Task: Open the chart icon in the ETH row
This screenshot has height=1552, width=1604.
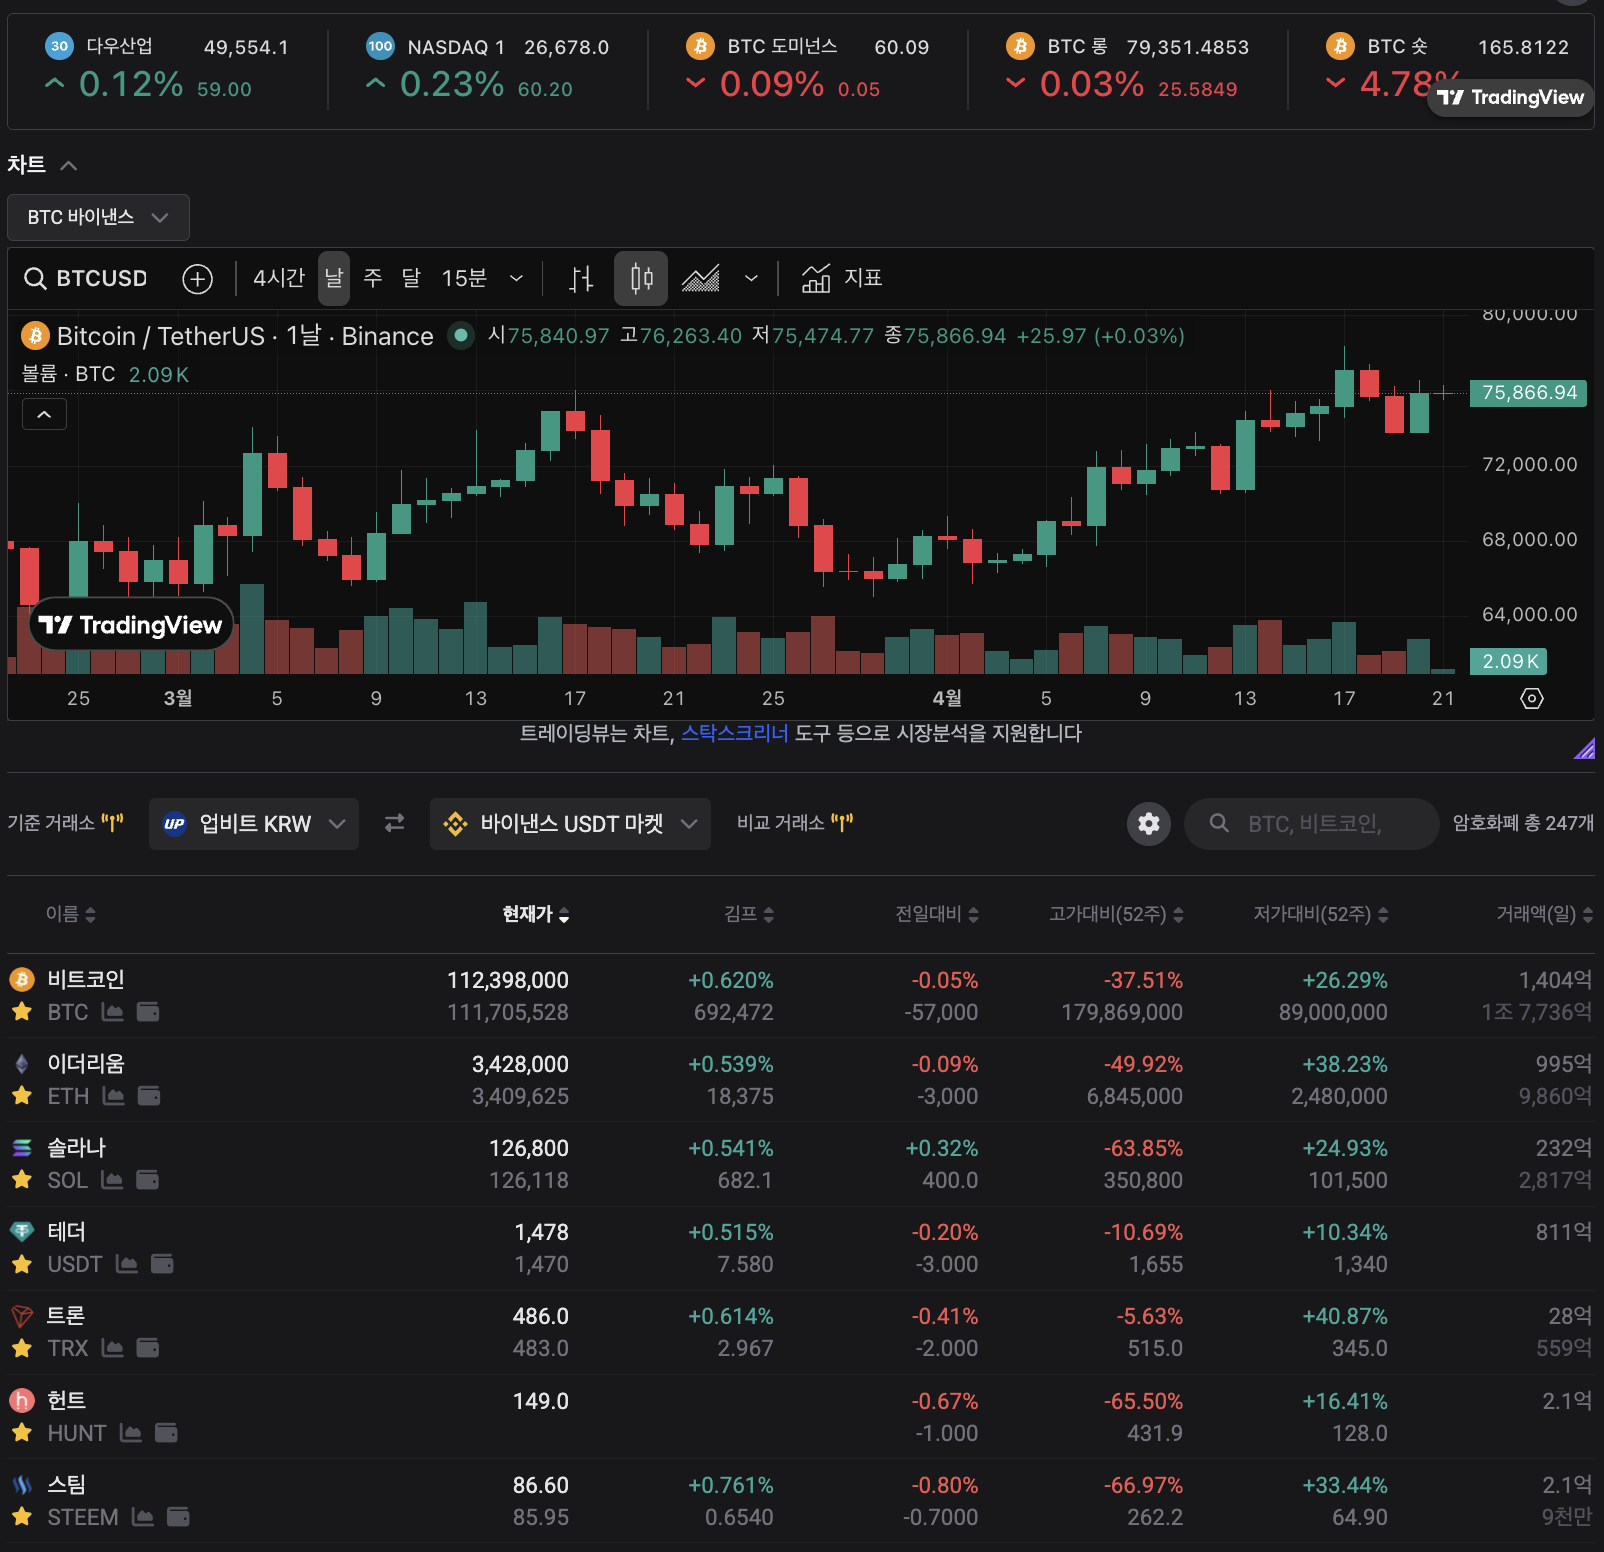Action: pos(114,1096)
